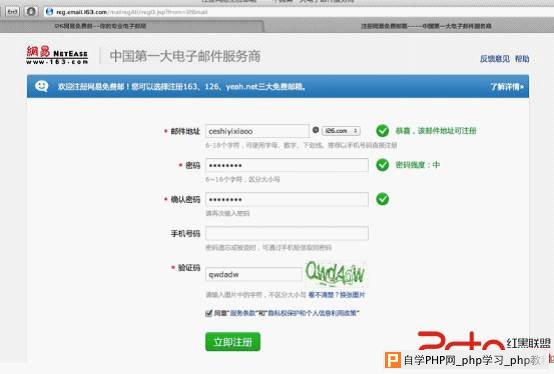Image resolution: width=554 pixels, height=374 pixels.
Task: Click the NetEase 163 logo
Action: click(57, 55)
